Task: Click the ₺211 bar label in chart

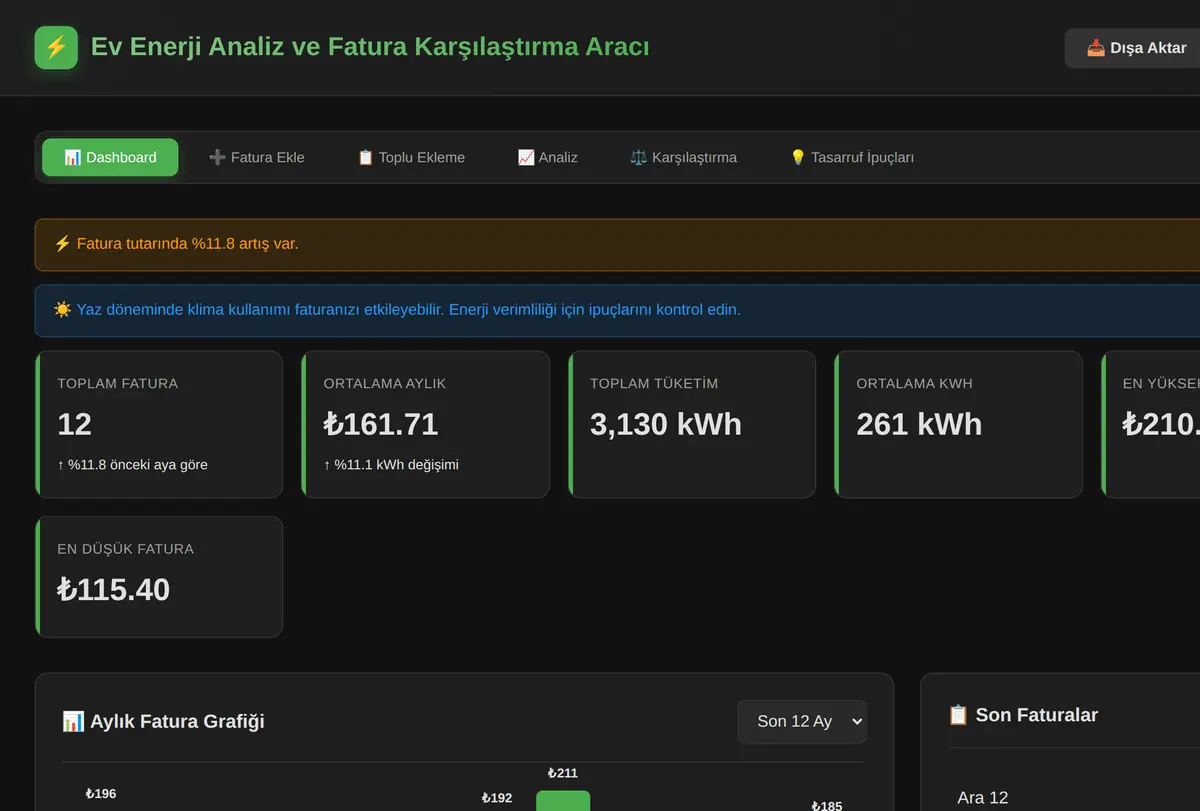Action: pos(563,773)
